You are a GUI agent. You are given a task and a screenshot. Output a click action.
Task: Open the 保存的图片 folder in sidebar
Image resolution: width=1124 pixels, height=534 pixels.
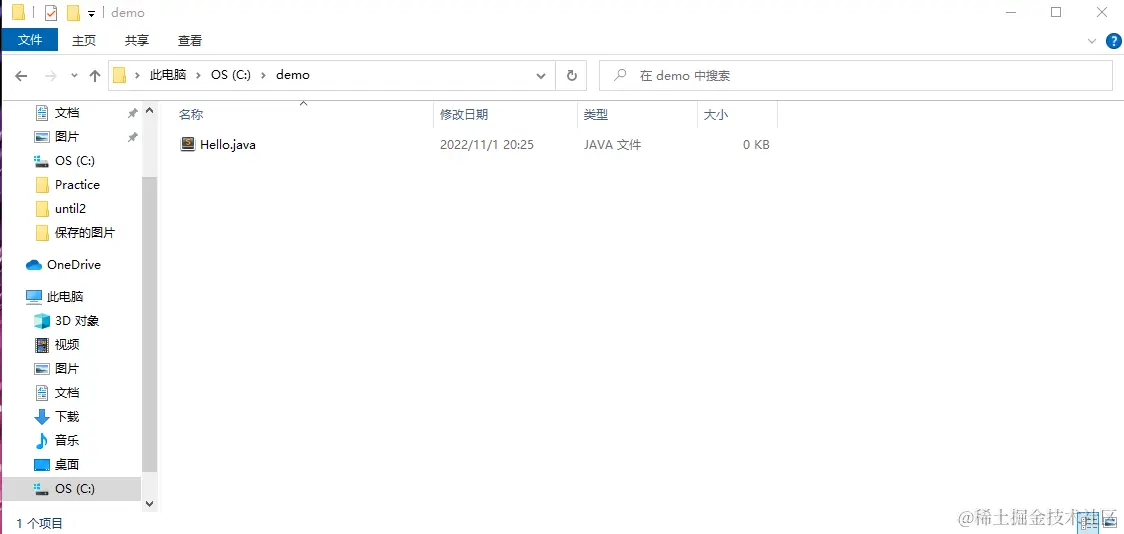click(x=85, y=233)
